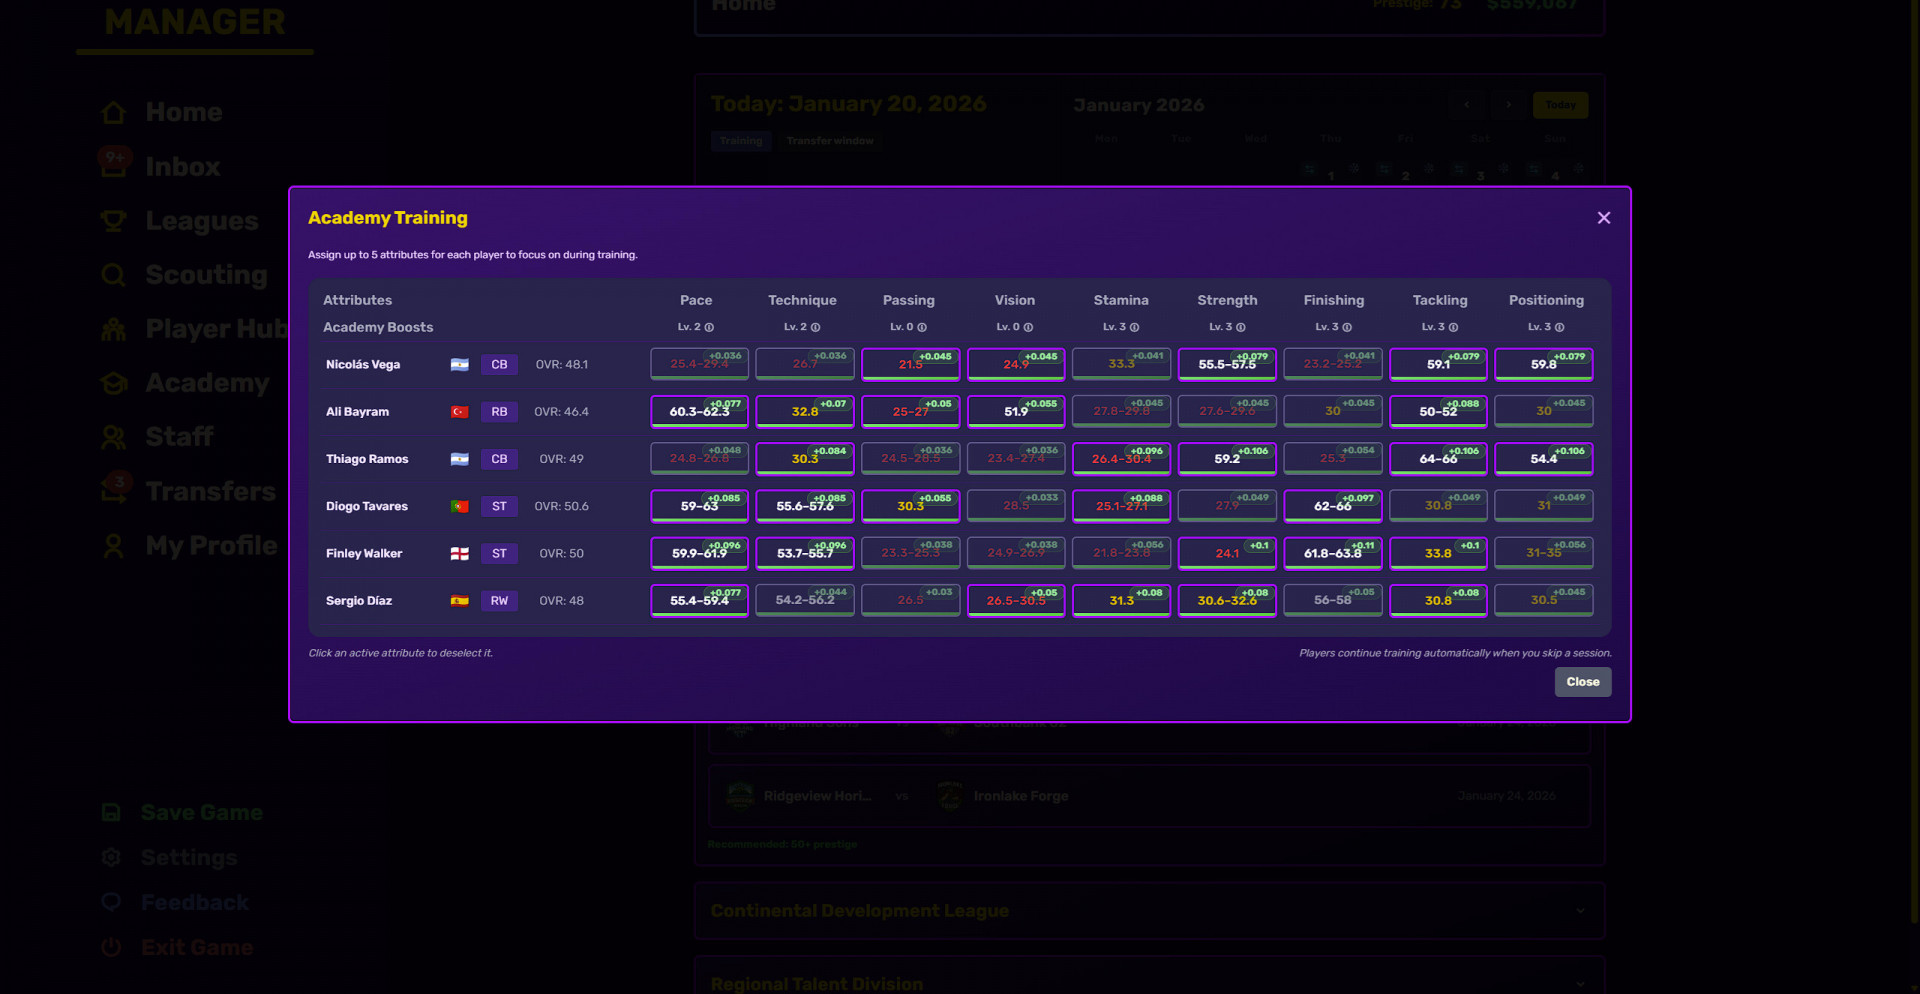Click the Finishing boost info icon
Image resolution: width=1920 pixels, height=994 pixels.
pos(1347,328)
